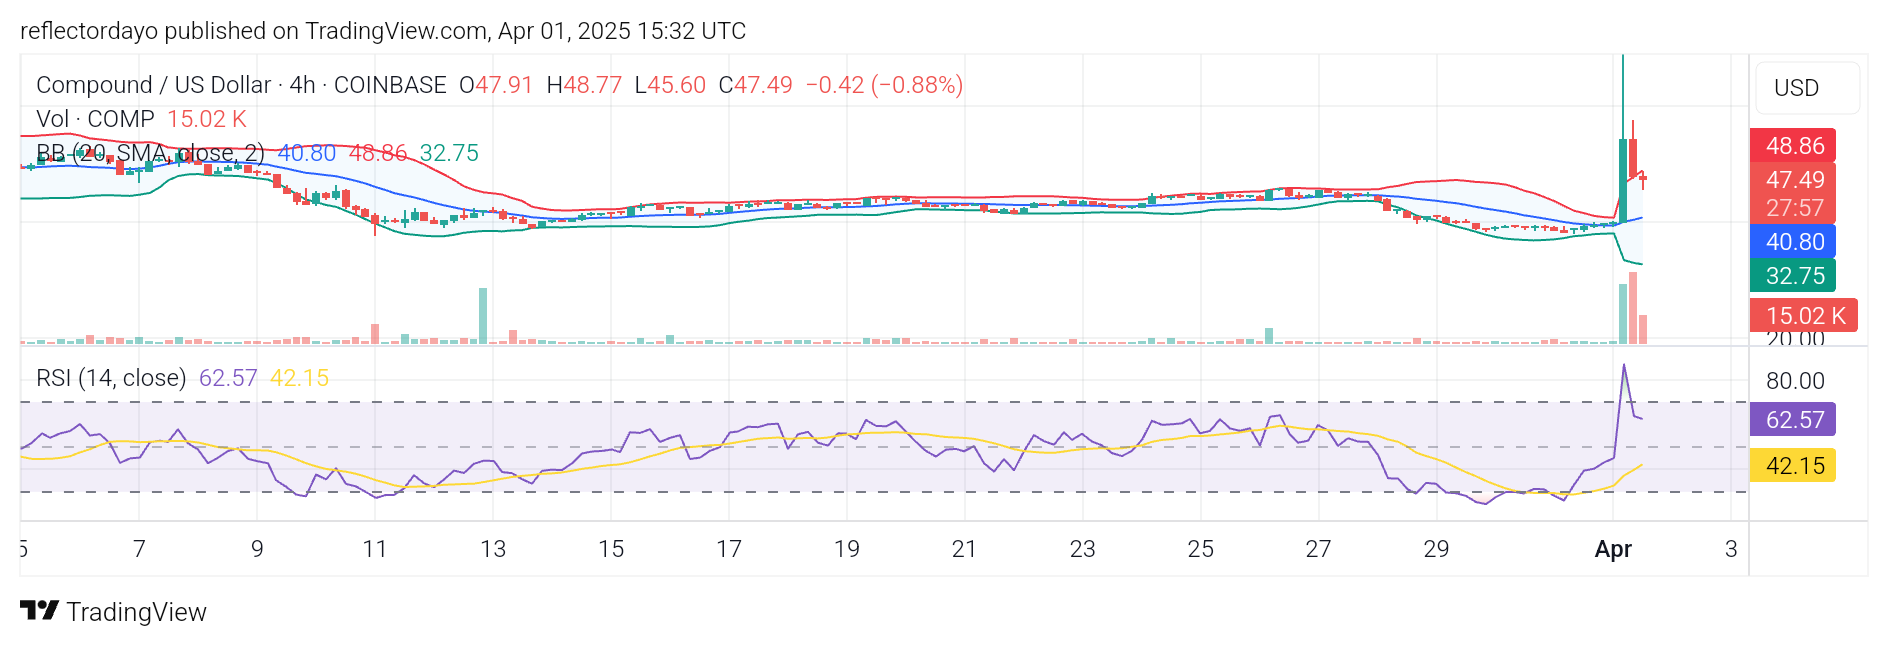Click the RSI legend value 42.15

[300, 378]
